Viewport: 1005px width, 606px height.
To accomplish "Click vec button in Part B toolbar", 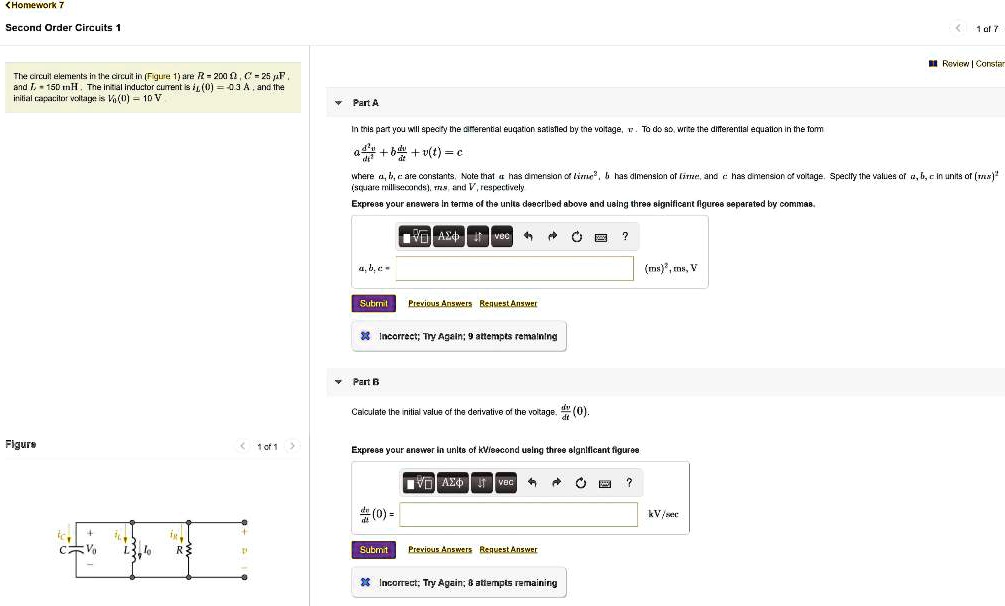I will point(507,482).
